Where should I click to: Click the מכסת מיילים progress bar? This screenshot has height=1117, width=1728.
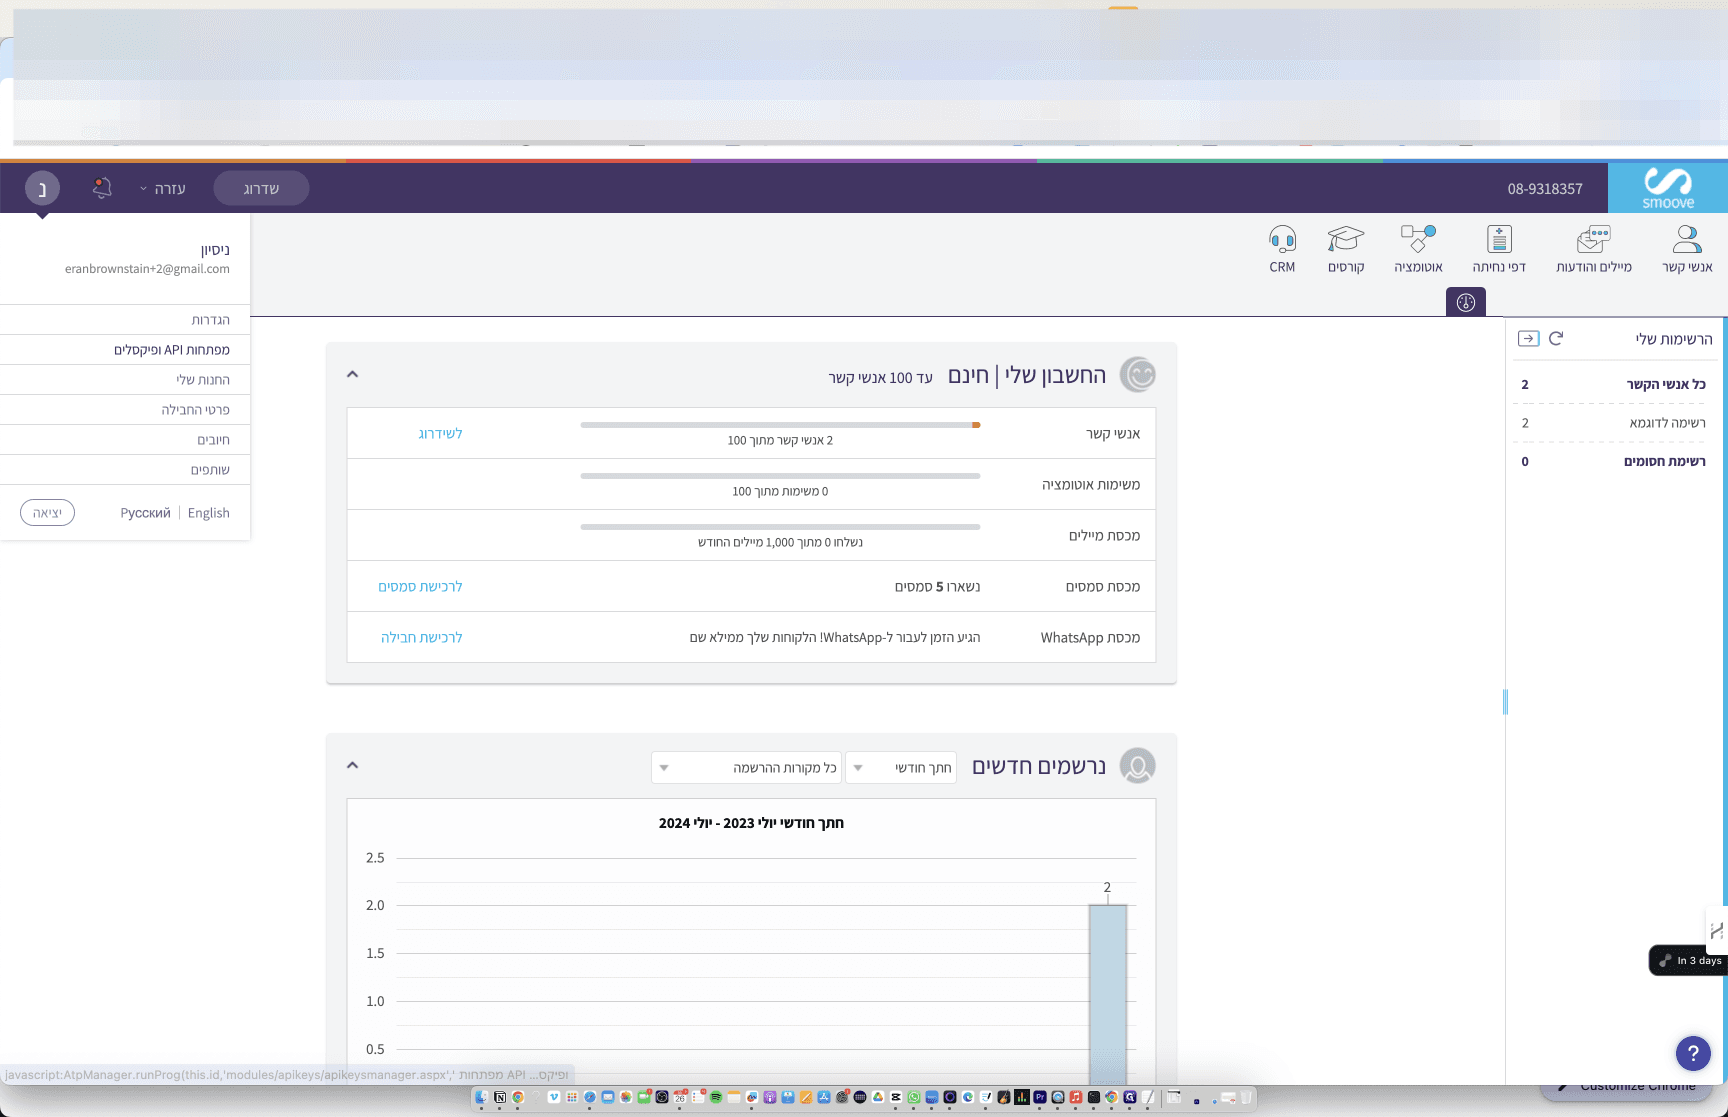pos(780,527)
